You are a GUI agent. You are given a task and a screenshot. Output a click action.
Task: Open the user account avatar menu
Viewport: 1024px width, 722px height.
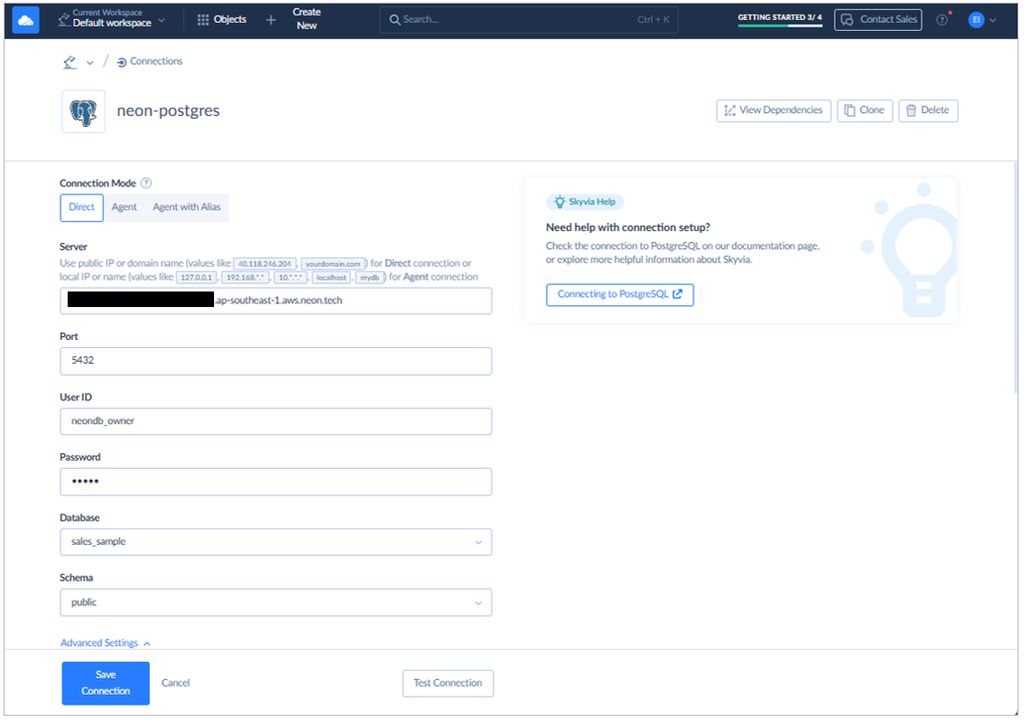click(x=976, y=20)
